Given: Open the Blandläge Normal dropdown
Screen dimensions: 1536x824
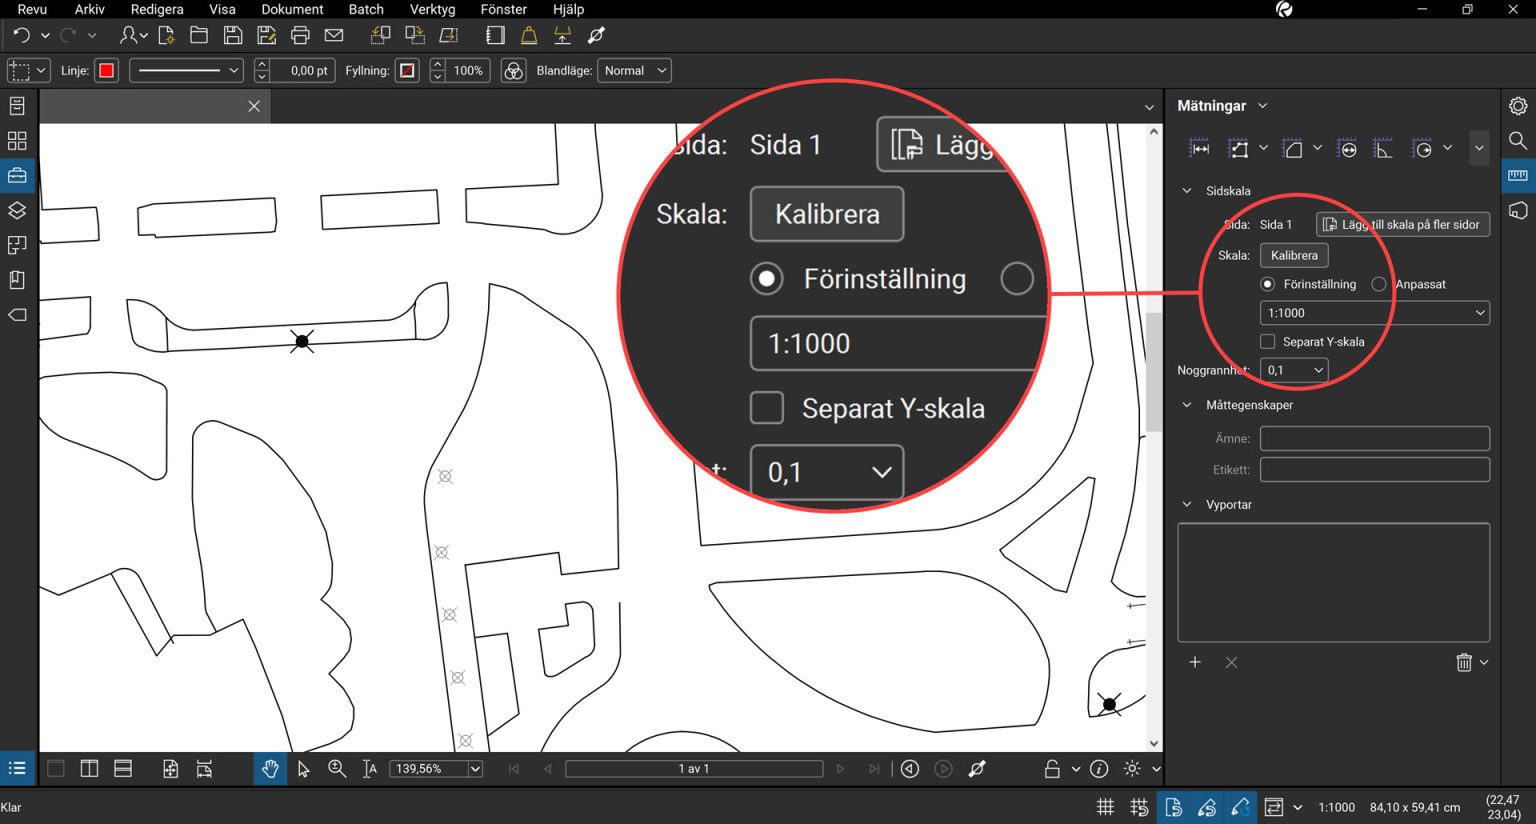Looking at the screenshot, I should pyautogui.click(x=634, y=71).
